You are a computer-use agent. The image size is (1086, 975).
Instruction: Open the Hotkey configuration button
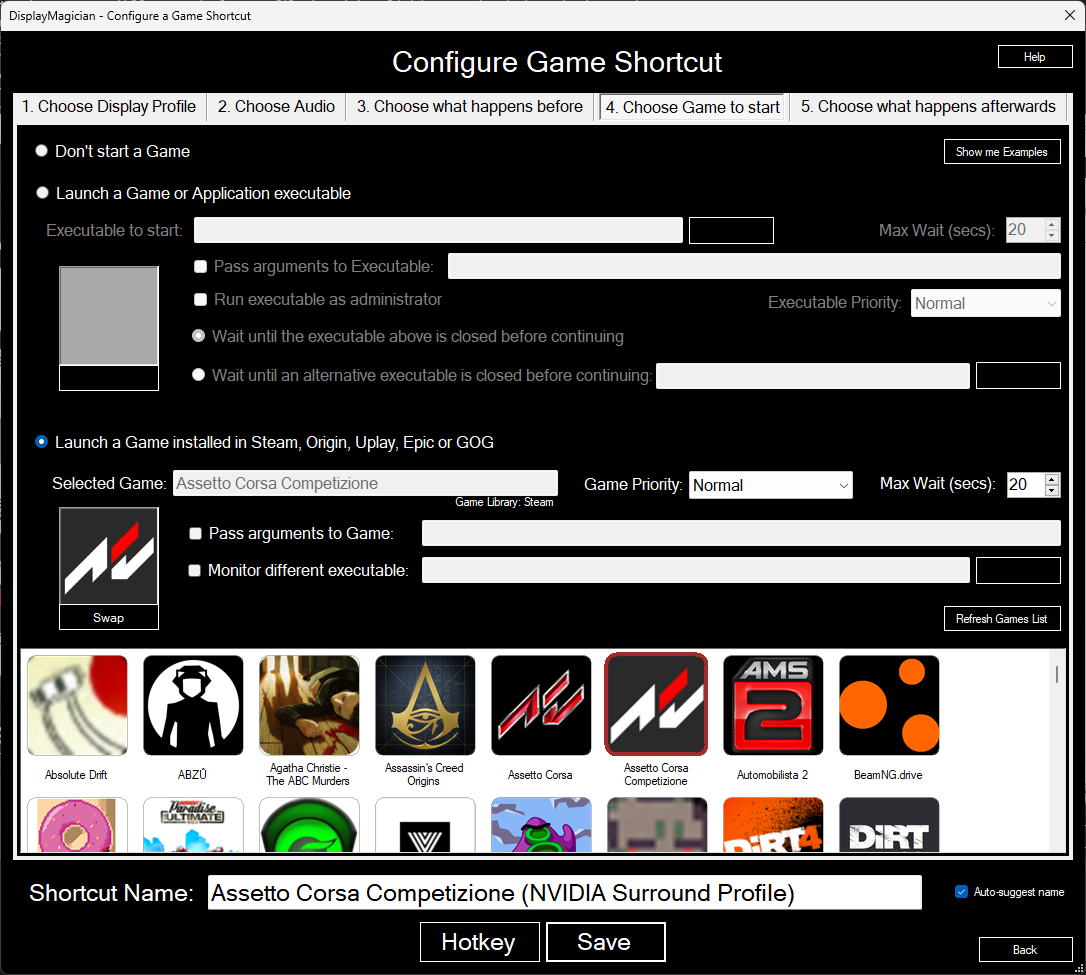(479, 942)
